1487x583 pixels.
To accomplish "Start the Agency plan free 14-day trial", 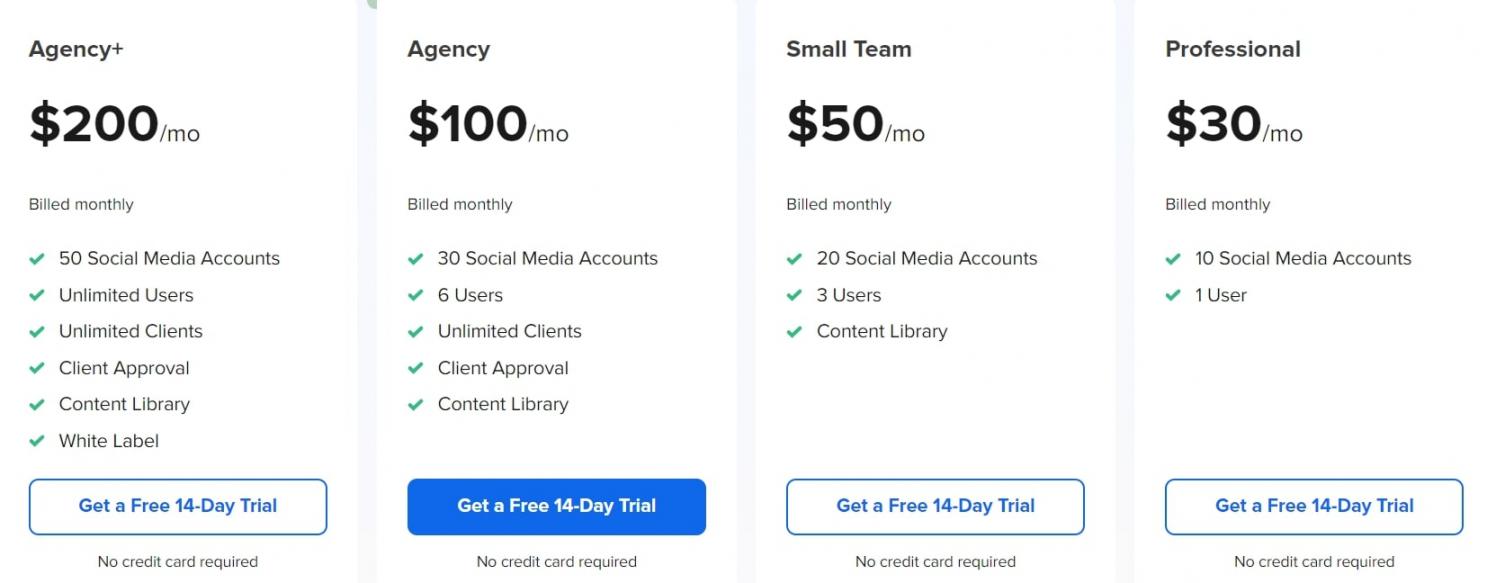I will point(556,506).
